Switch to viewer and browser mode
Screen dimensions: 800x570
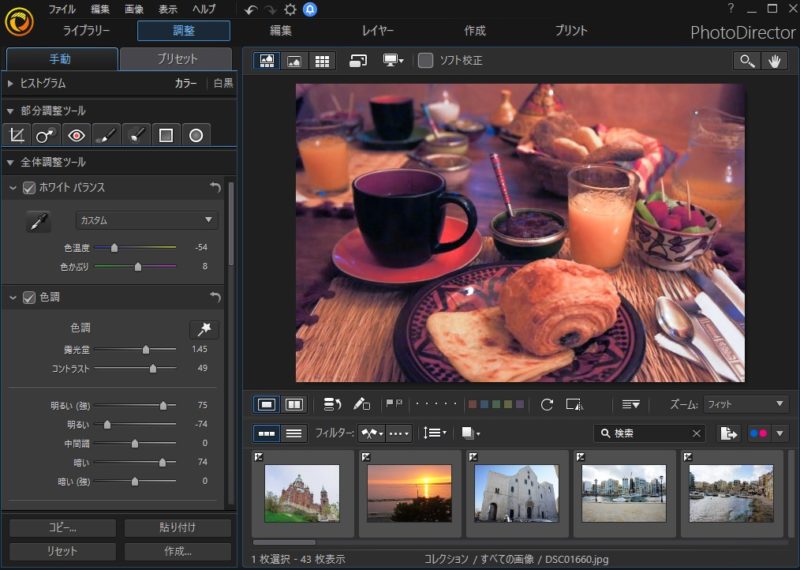tap(267, 61)
